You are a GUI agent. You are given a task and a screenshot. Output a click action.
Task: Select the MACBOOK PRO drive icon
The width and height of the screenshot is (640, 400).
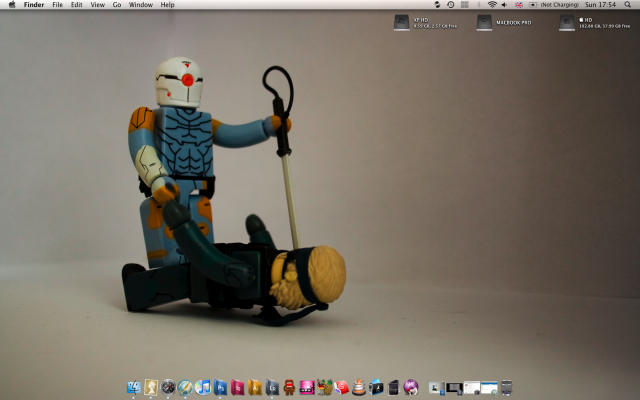pos(484,22)
